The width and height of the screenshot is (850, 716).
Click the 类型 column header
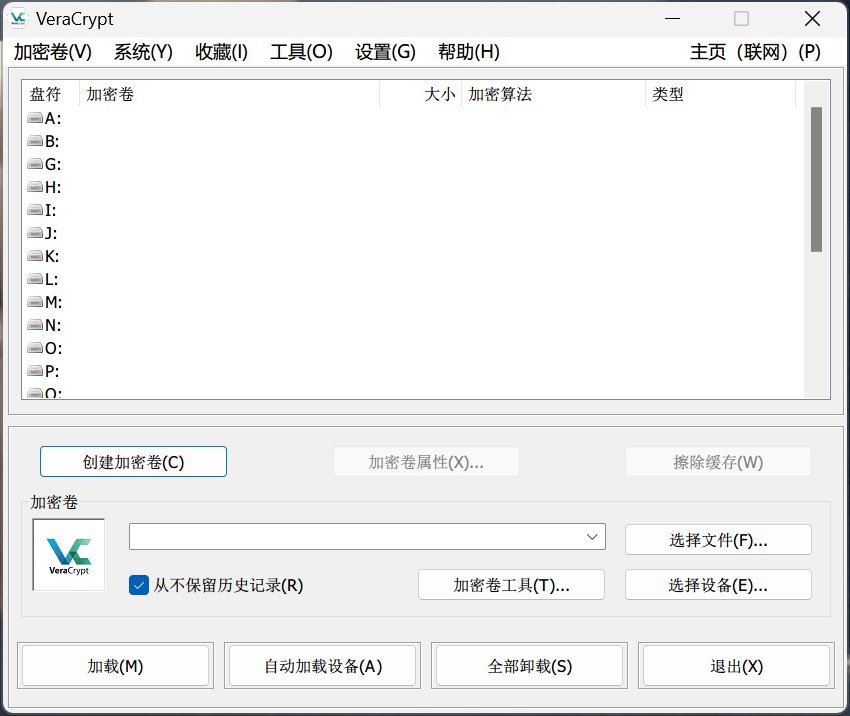721,94
